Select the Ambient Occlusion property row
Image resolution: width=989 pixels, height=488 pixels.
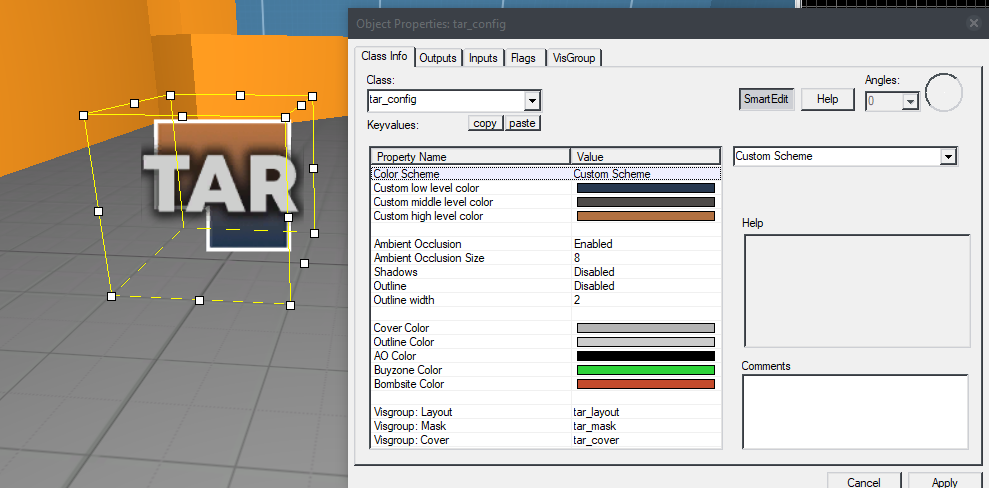click(x=546, y=244)
